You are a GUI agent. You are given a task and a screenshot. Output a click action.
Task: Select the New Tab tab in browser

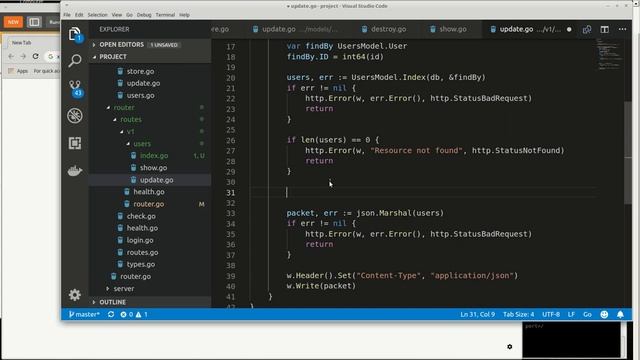[22, 42]
